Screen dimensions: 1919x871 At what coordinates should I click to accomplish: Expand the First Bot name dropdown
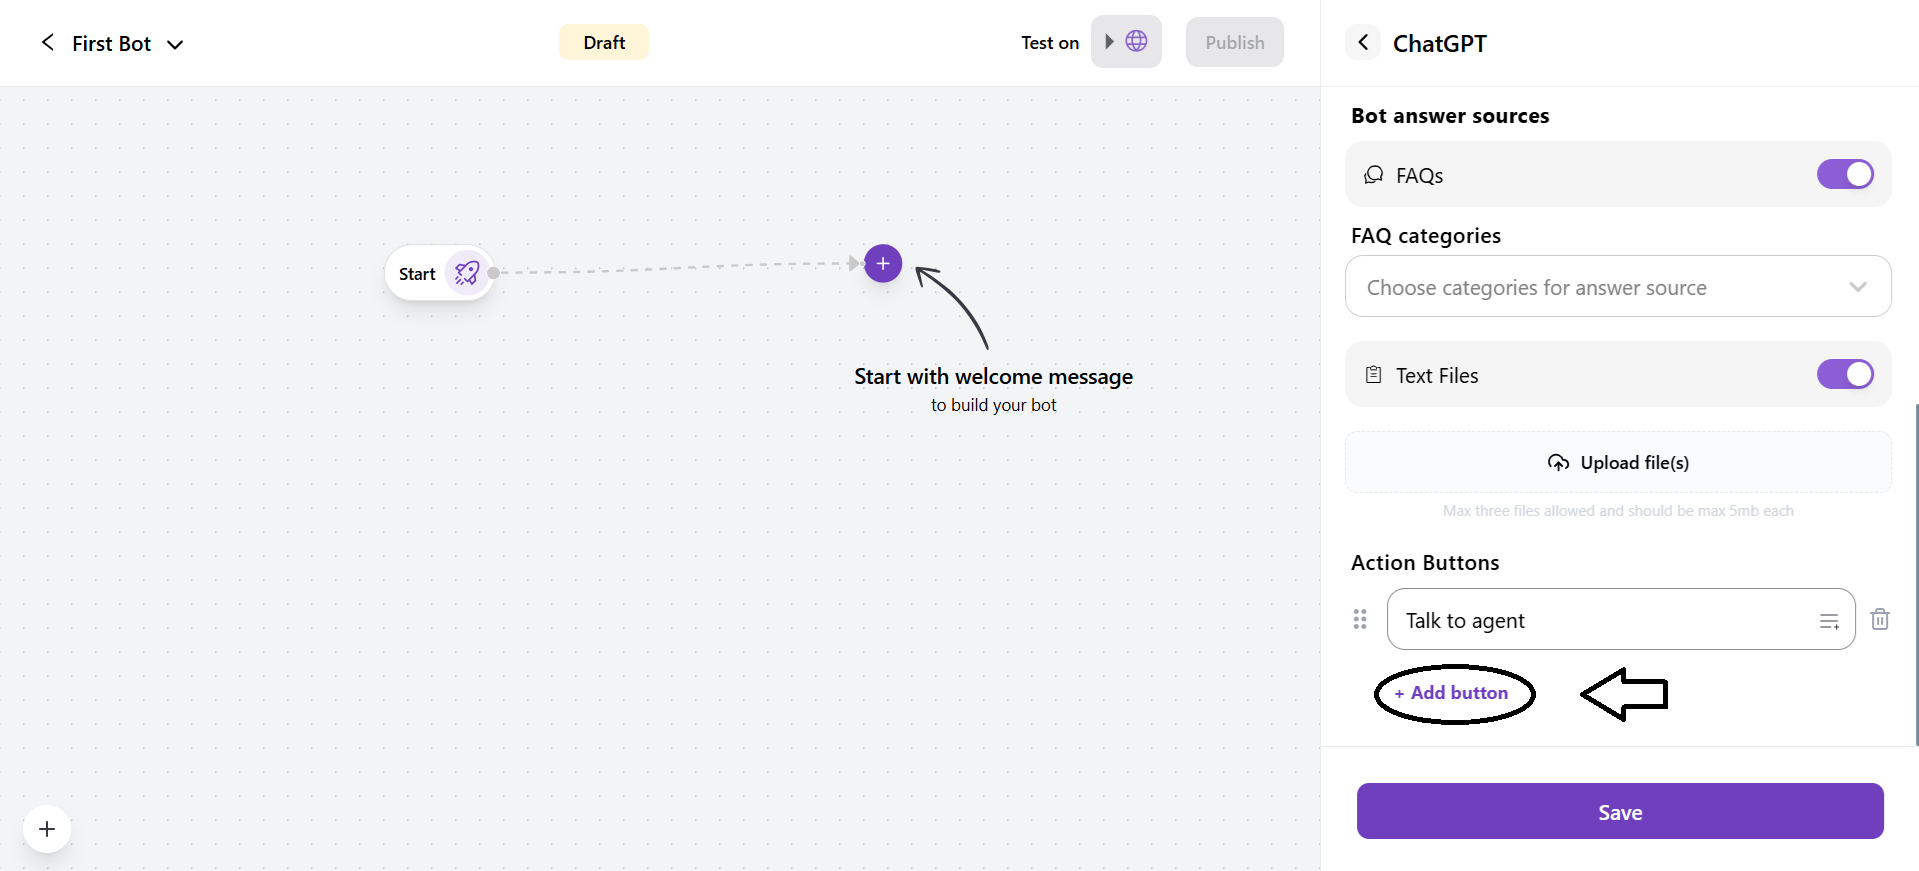tap(175, 44)
